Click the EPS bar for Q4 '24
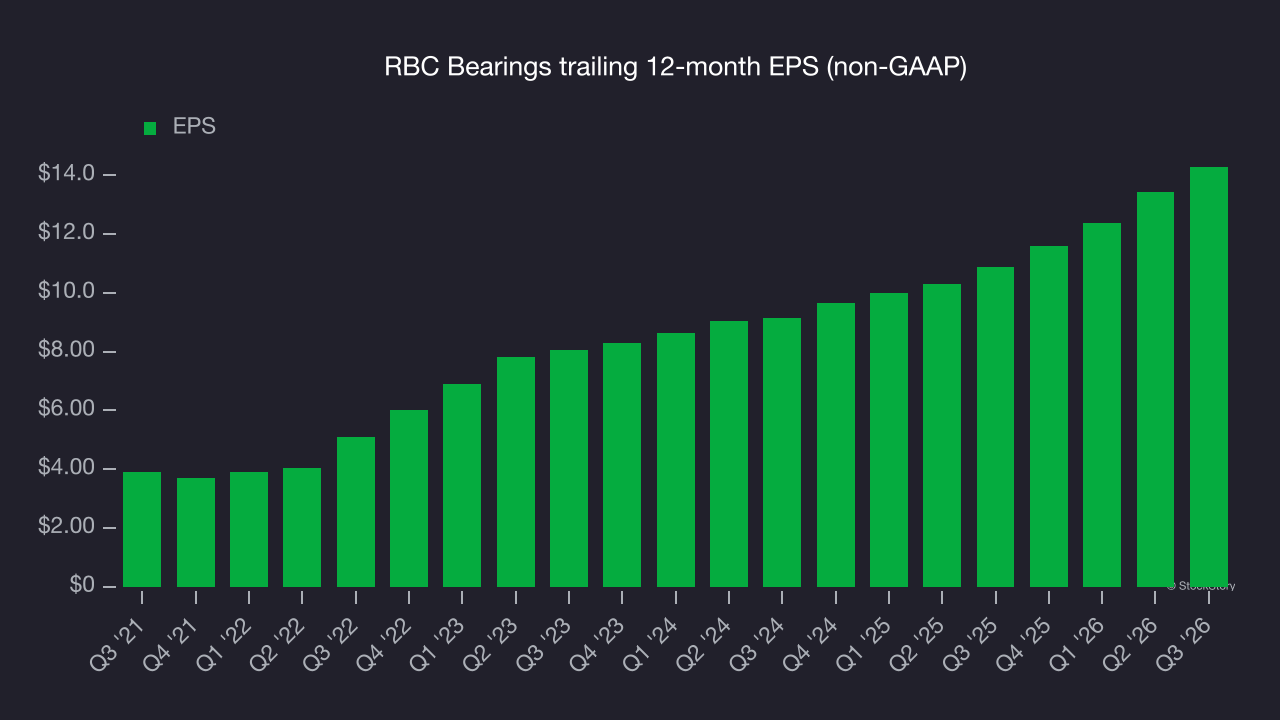This screenshot has width=1280, height=720. click(x=836, y=445)
